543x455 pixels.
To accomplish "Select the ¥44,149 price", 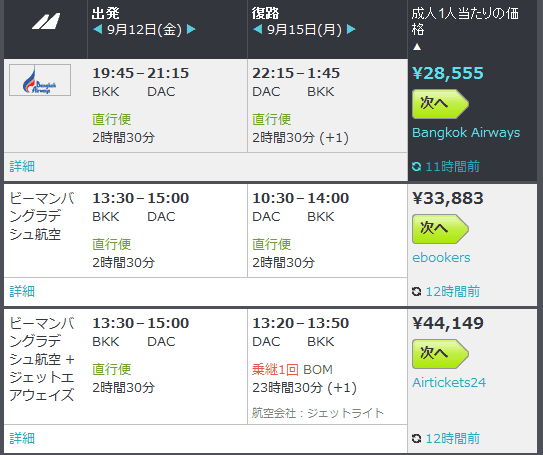I will pos(448,323).
